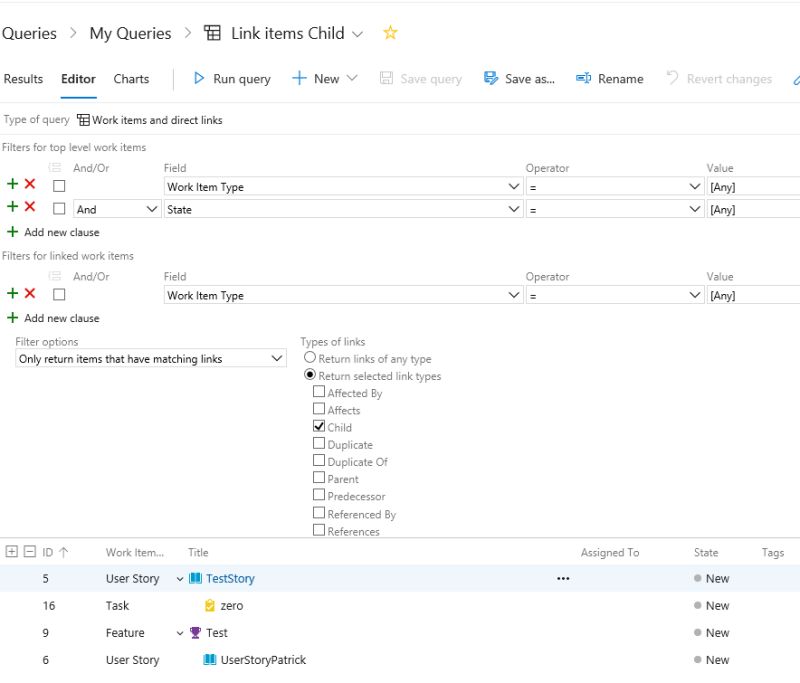
Task: Switch to the Results tab
Action: tap(23, 78)
